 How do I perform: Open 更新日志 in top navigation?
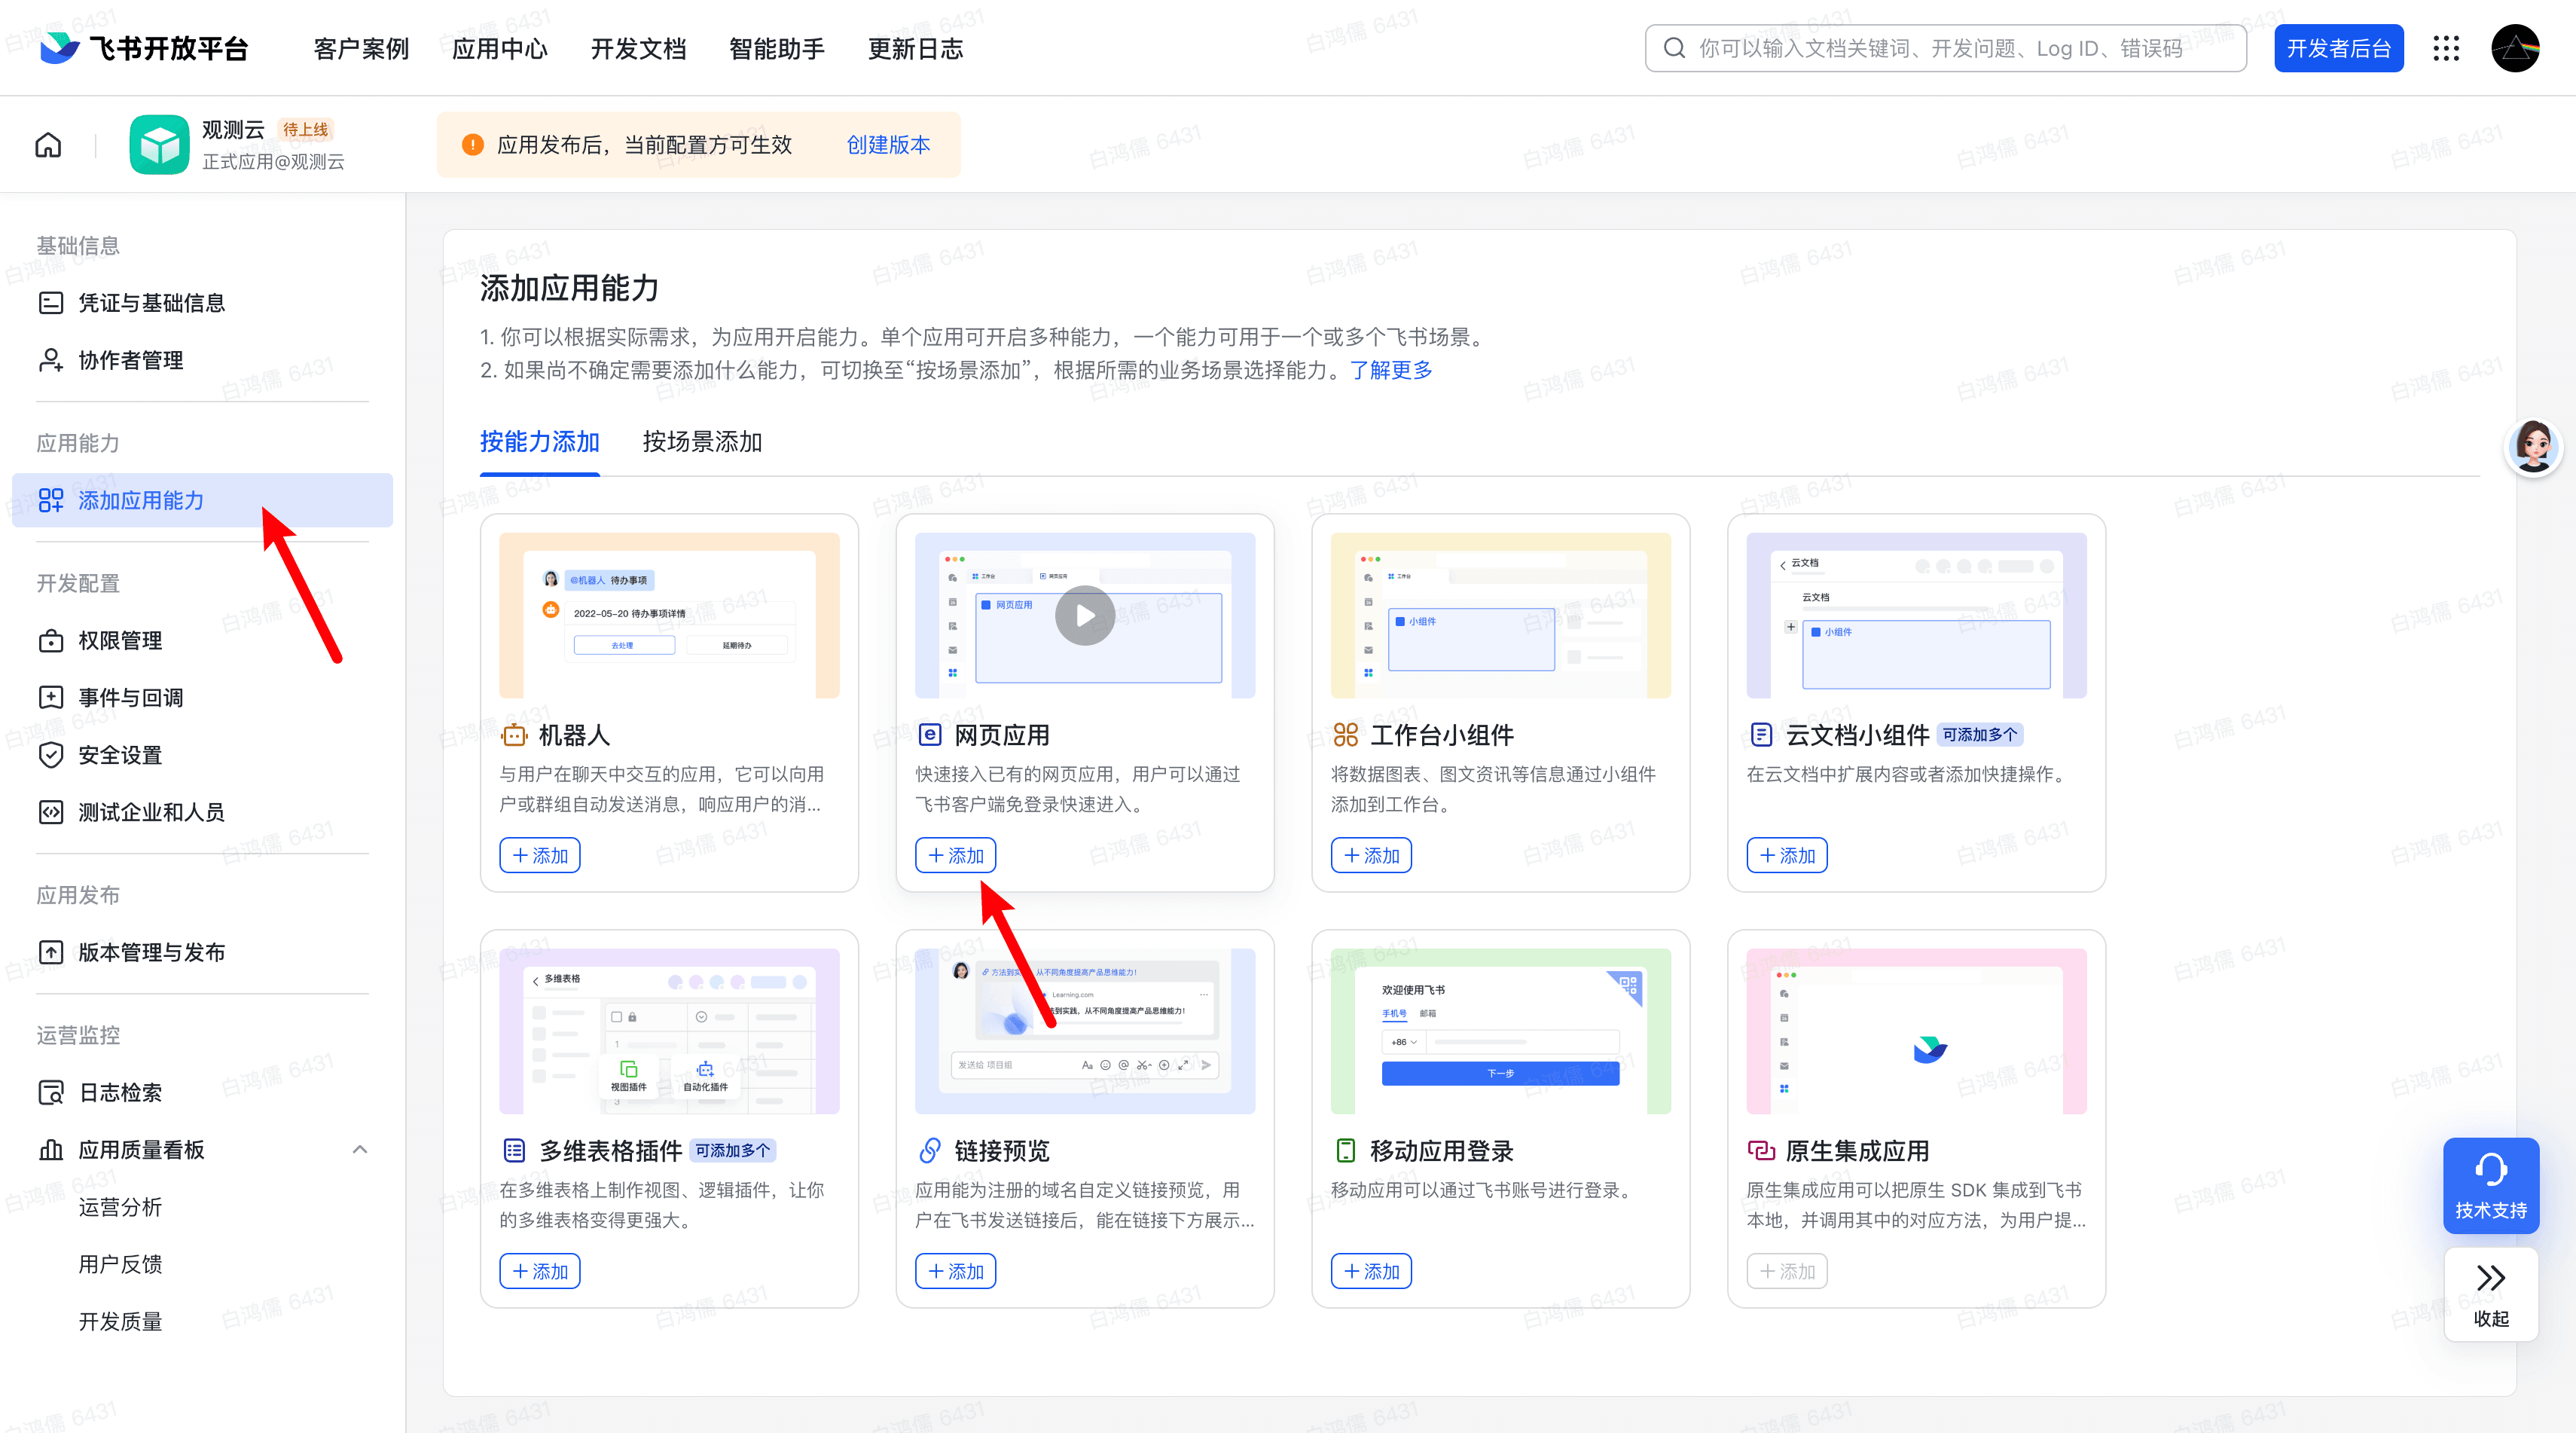pyautogui.click(x=916, y=48)
